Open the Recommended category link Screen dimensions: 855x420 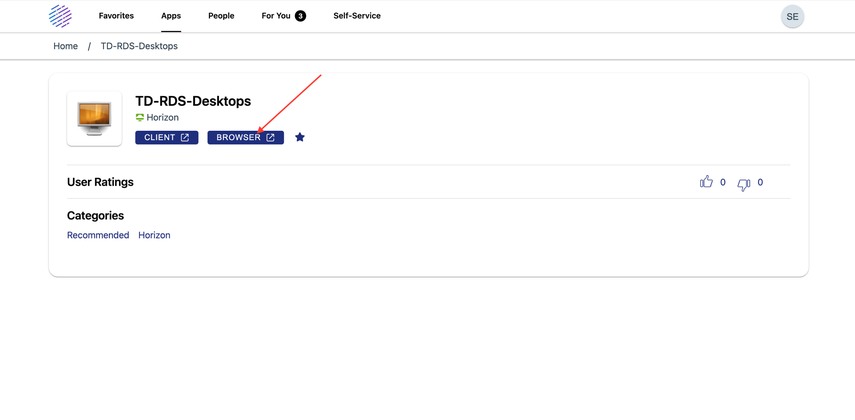pos(98,235)
